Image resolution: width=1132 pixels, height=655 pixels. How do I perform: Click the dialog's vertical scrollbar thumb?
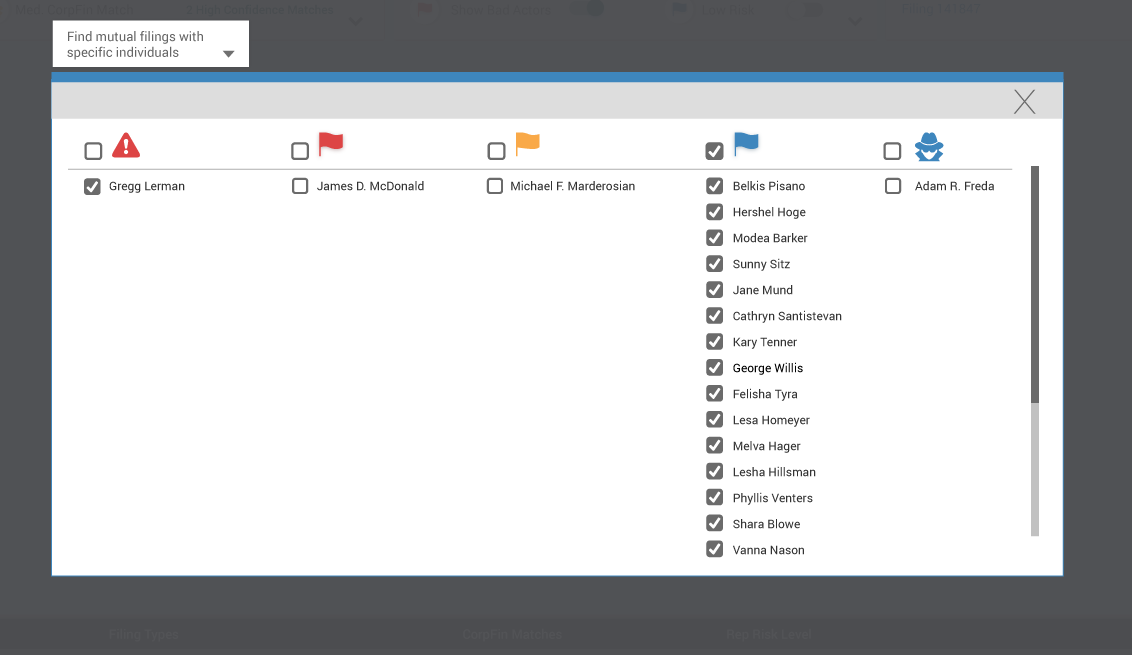1035,285
